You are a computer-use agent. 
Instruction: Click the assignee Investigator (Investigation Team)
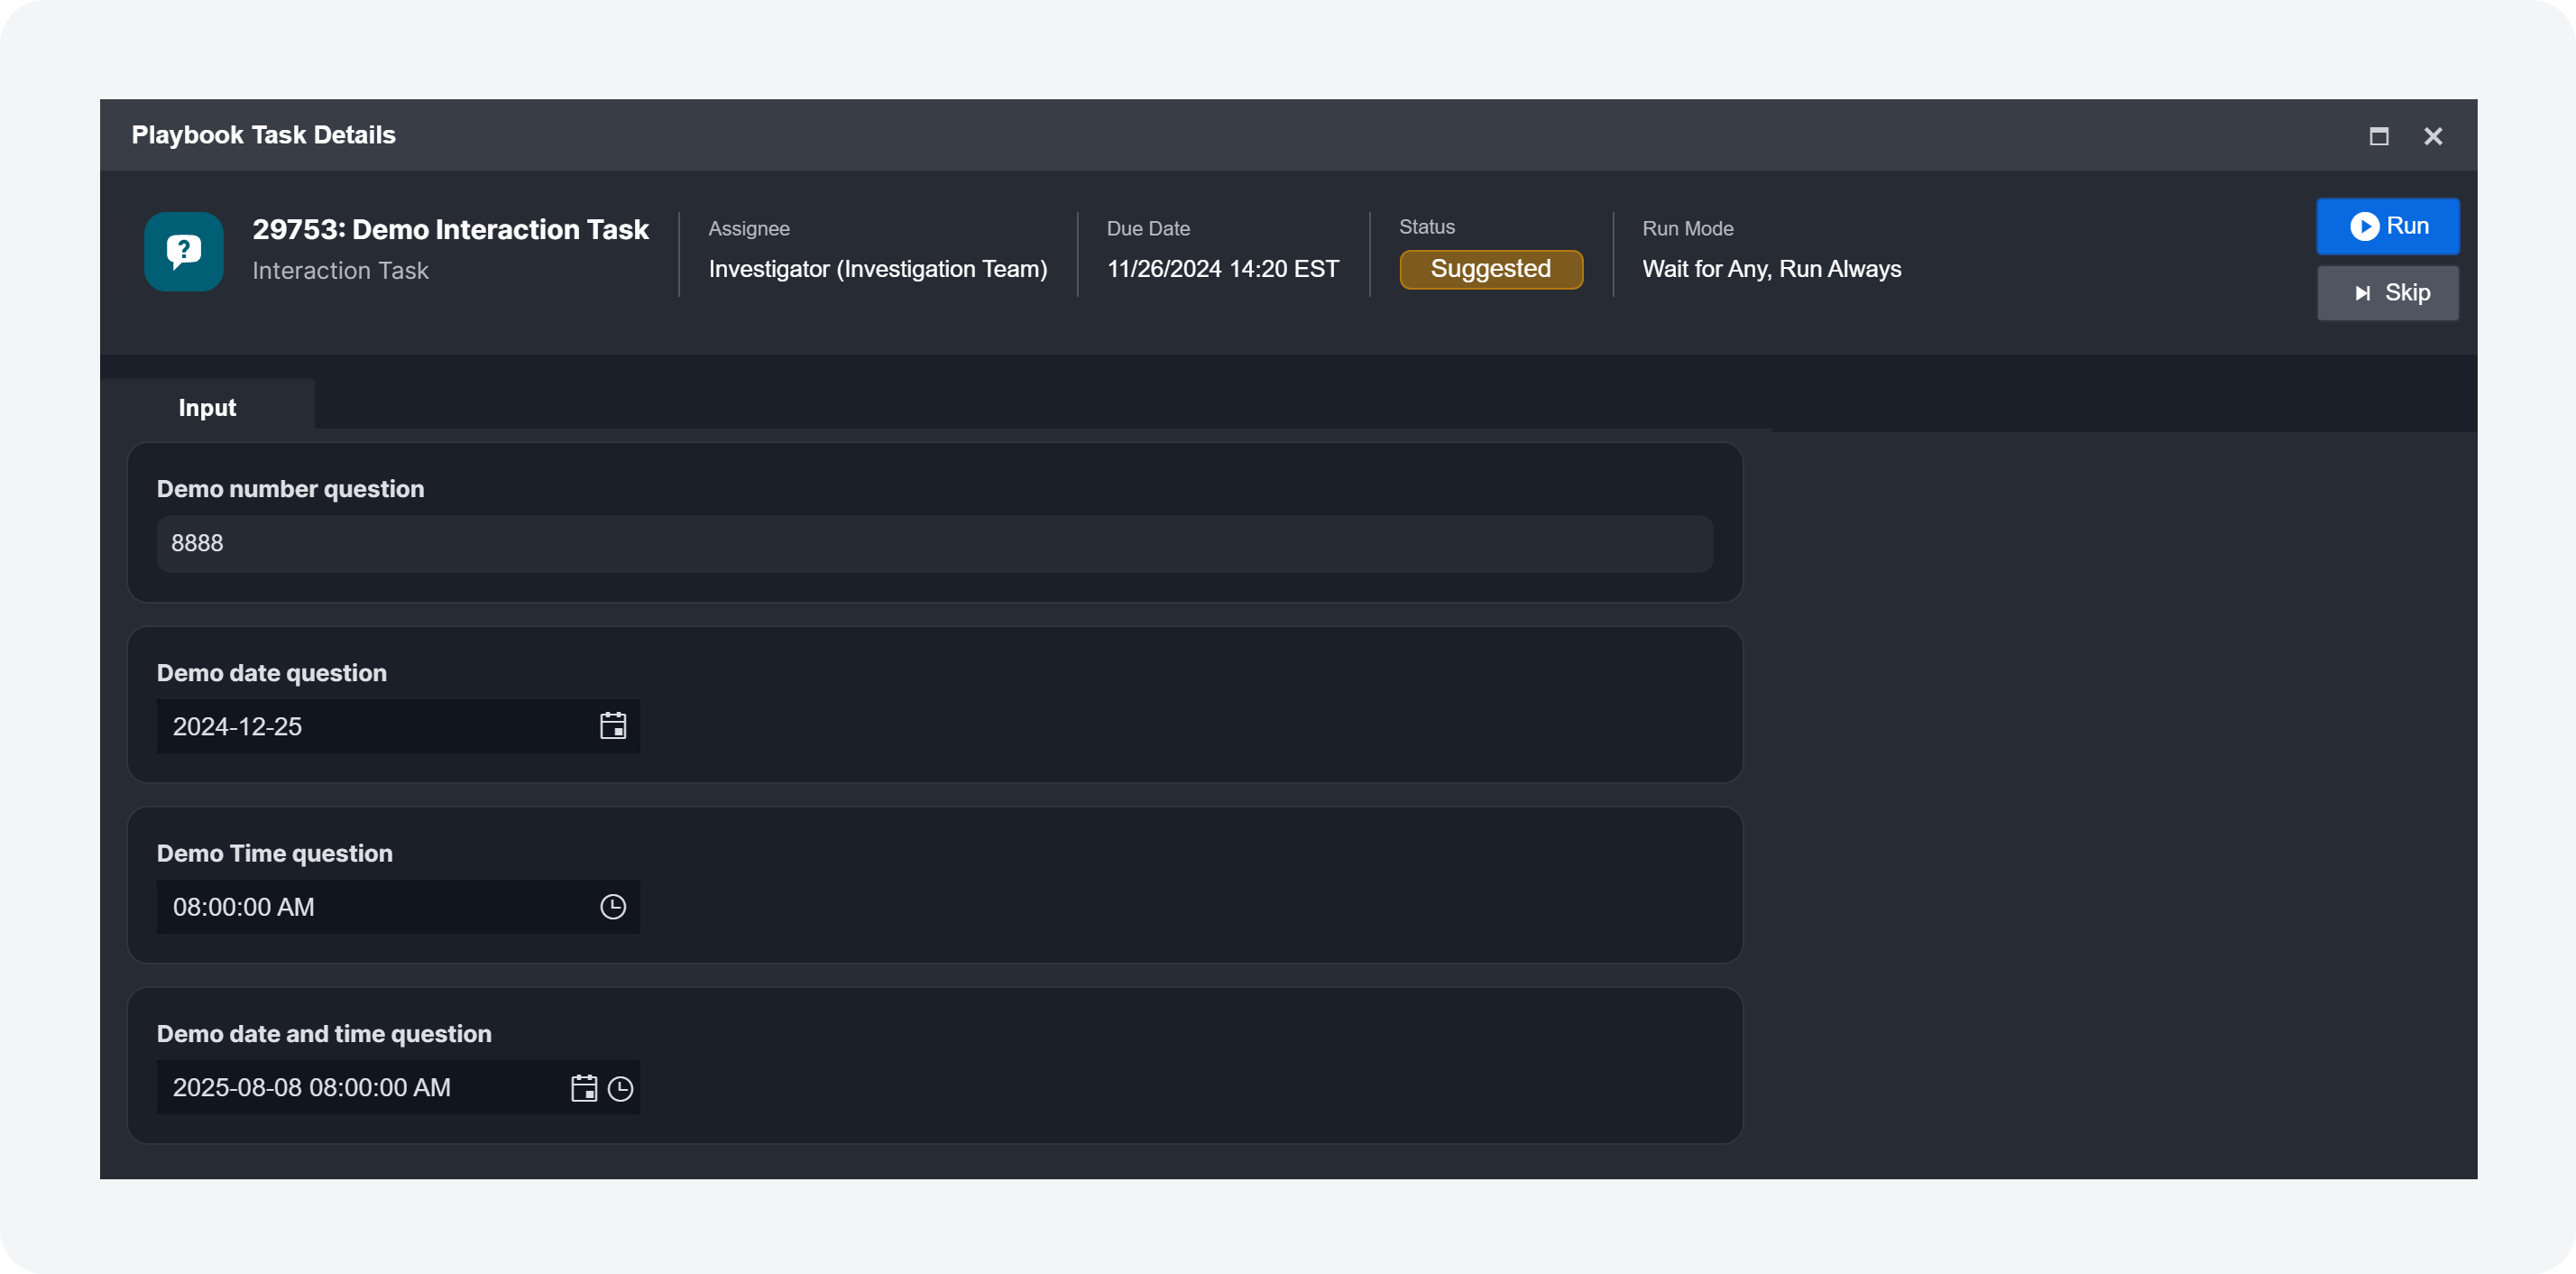[877, 269]
